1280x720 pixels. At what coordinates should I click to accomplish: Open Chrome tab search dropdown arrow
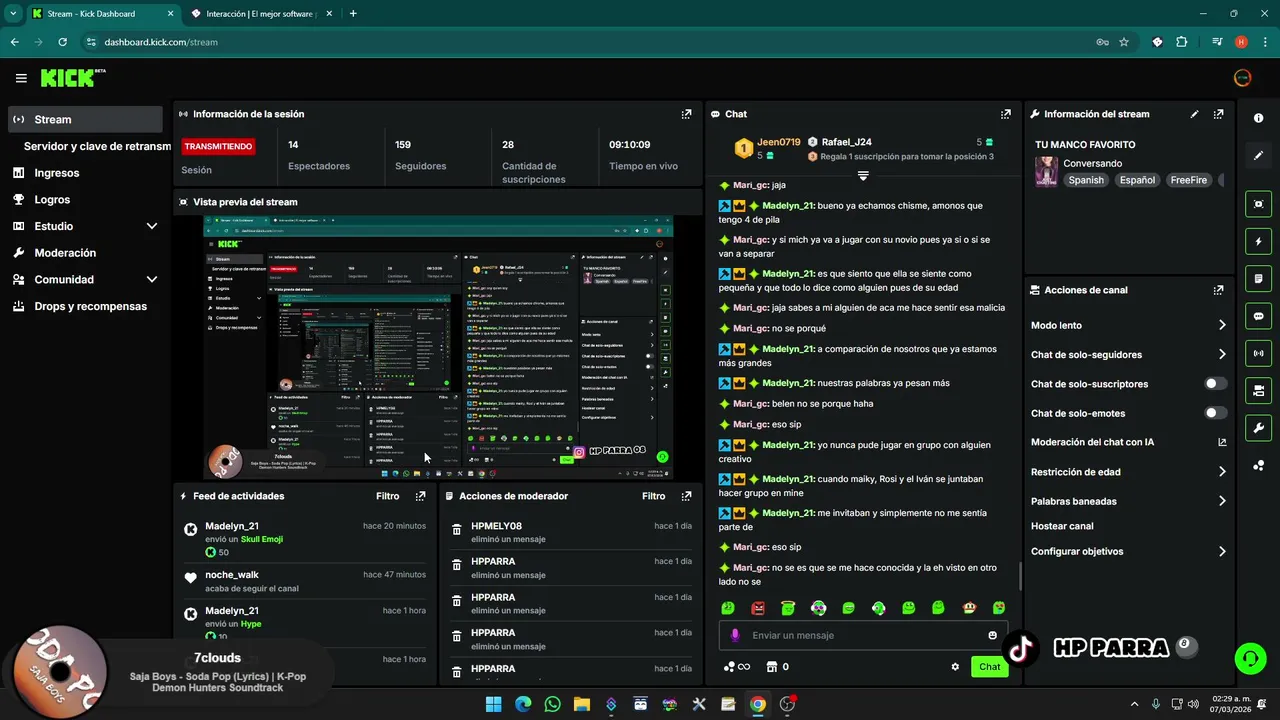pos(13,14)
